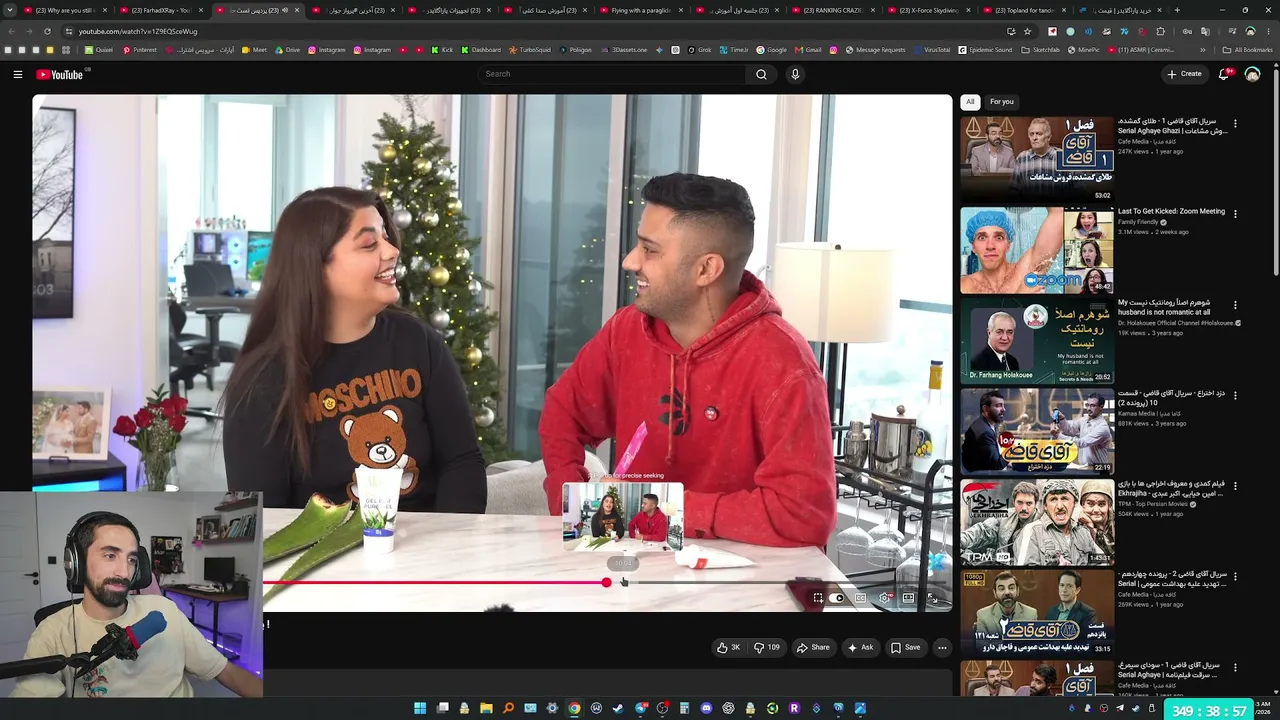Ask AI about this video
This screenshot has height=720, width=1280.
click(x=860, y=648)
